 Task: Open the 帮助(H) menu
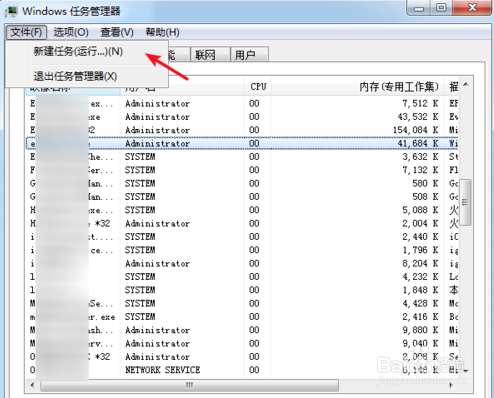tap(162, 32)
